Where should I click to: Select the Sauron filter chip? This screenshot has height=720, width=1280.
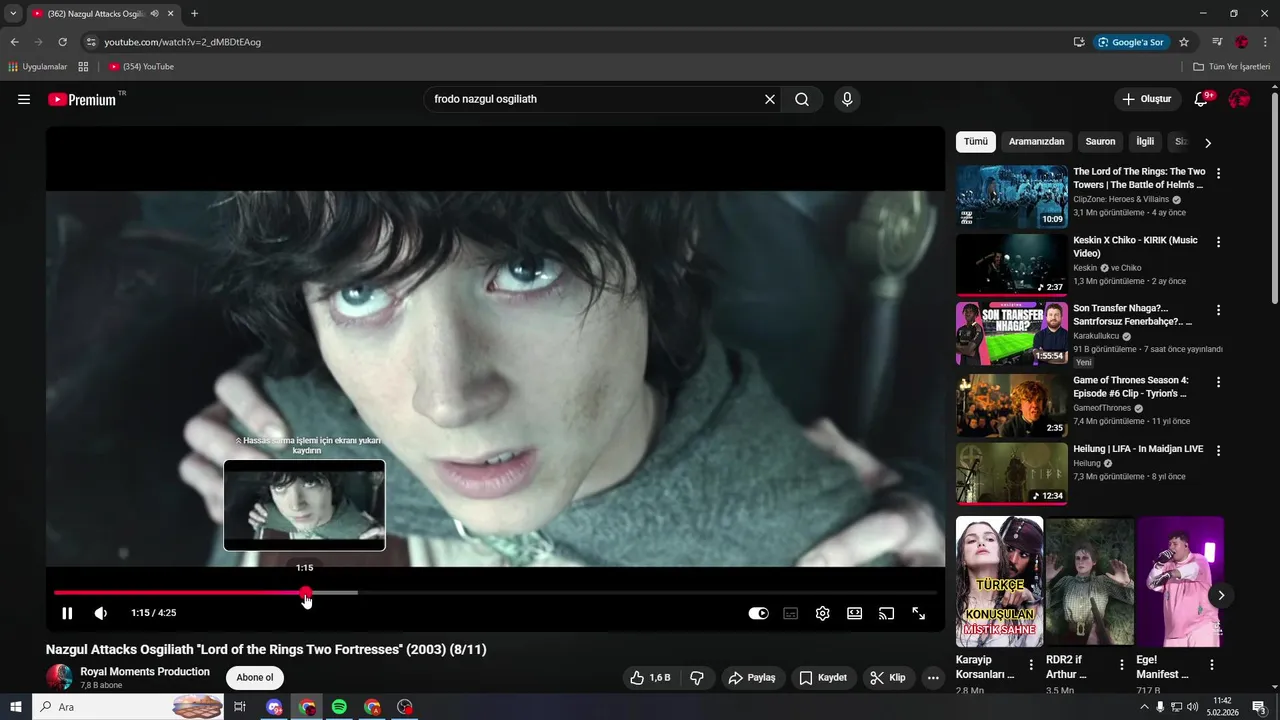click(x=1101, y=142)
